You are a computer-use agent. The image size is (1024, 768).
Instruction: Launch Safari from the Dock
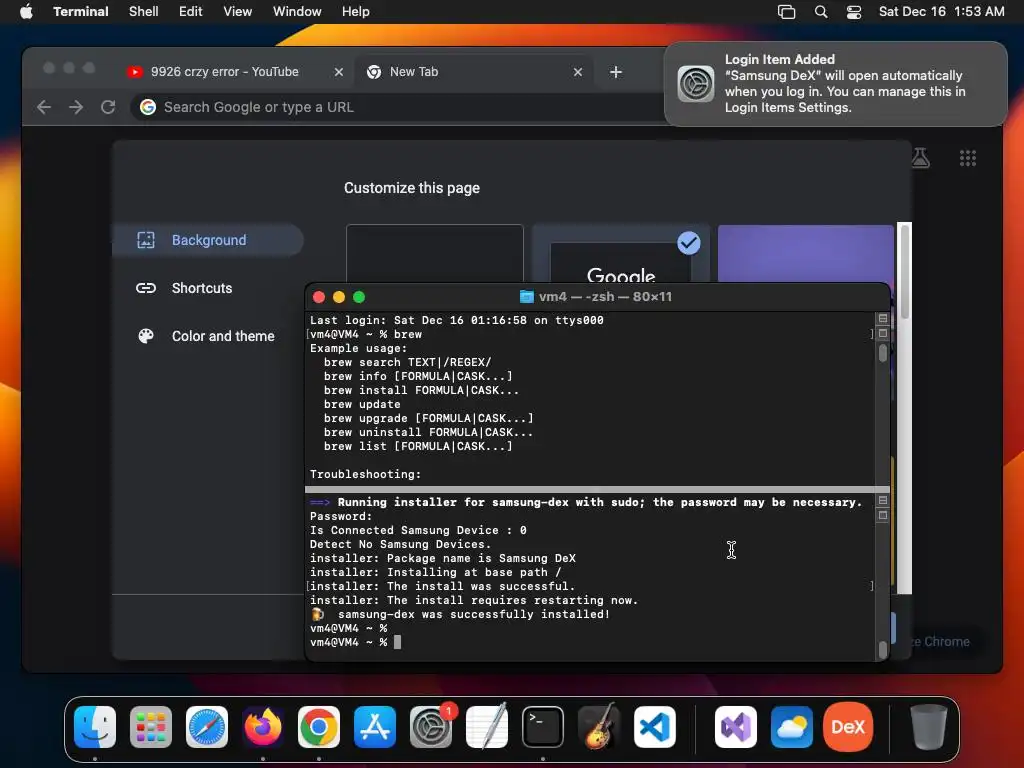(x=207, y=727)
